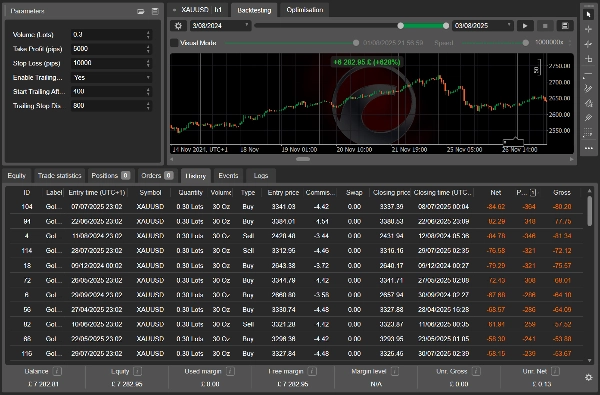Image resolution: width=600 pixels, height=395 pixels.
Task: Click the save parameters icon in Parameters header
Action: coord(155,11)
